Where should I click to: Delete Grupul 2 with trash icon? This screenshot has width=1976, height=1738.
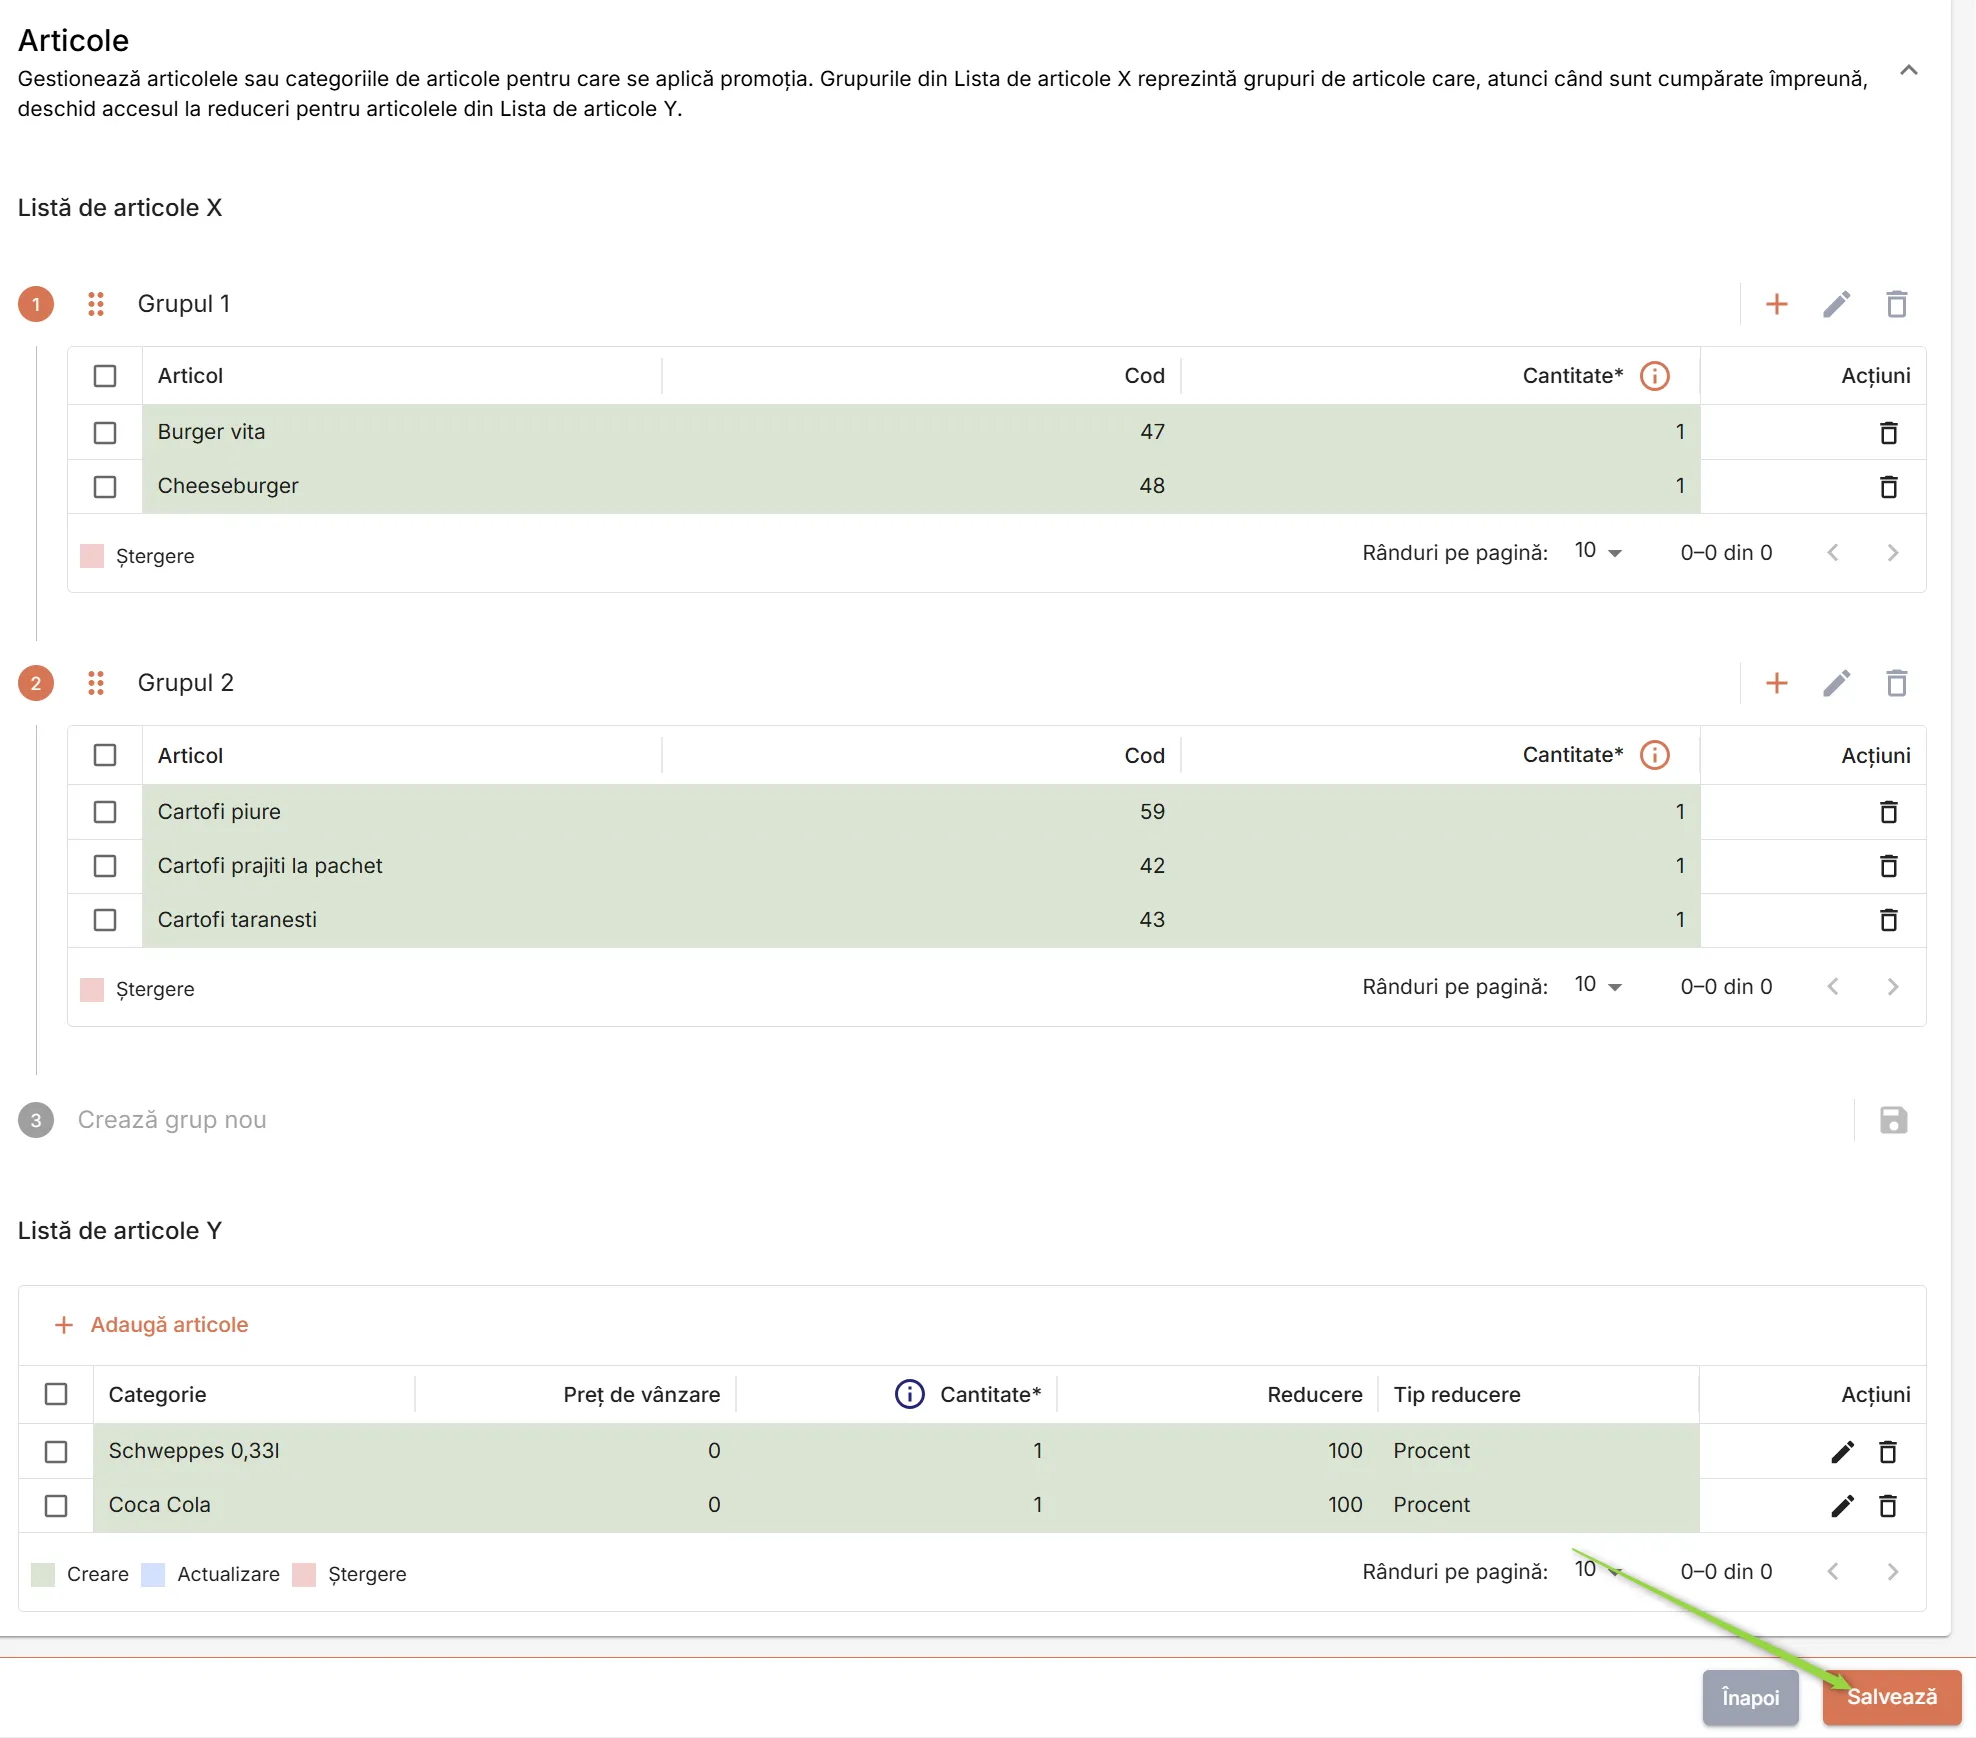tap(1896, 683)
